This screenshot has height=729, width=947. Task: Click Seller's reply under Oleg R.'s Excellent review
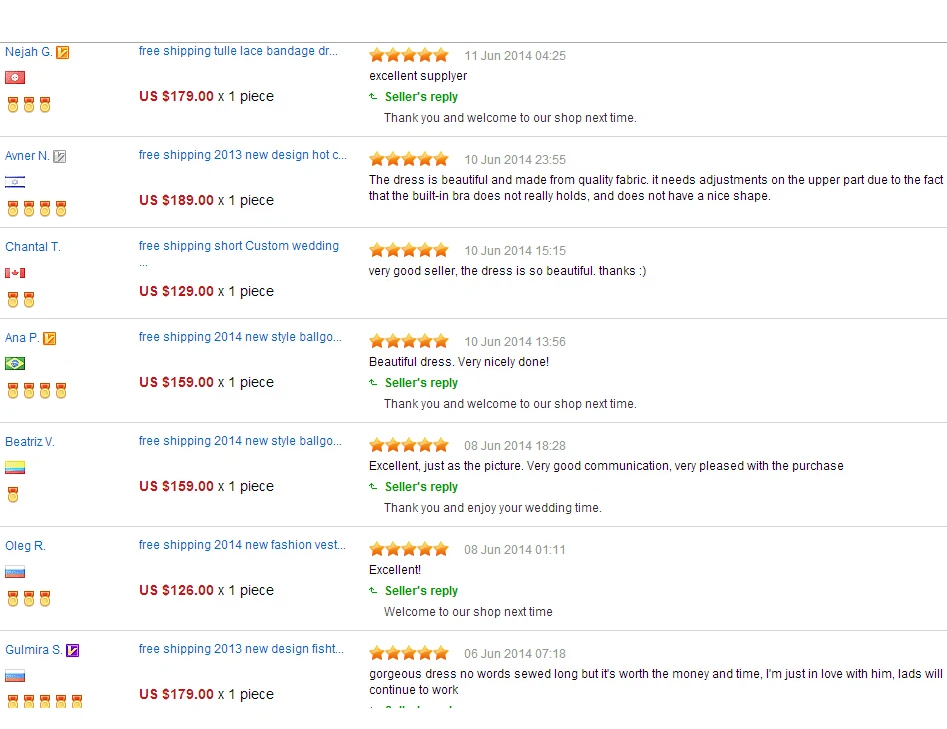click(421, 591)
